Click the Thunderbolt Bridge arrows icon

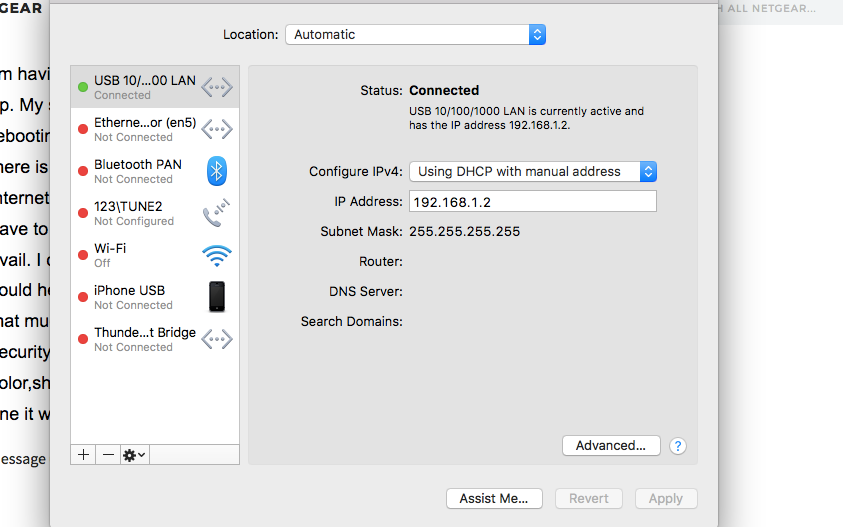pos(217,339)
